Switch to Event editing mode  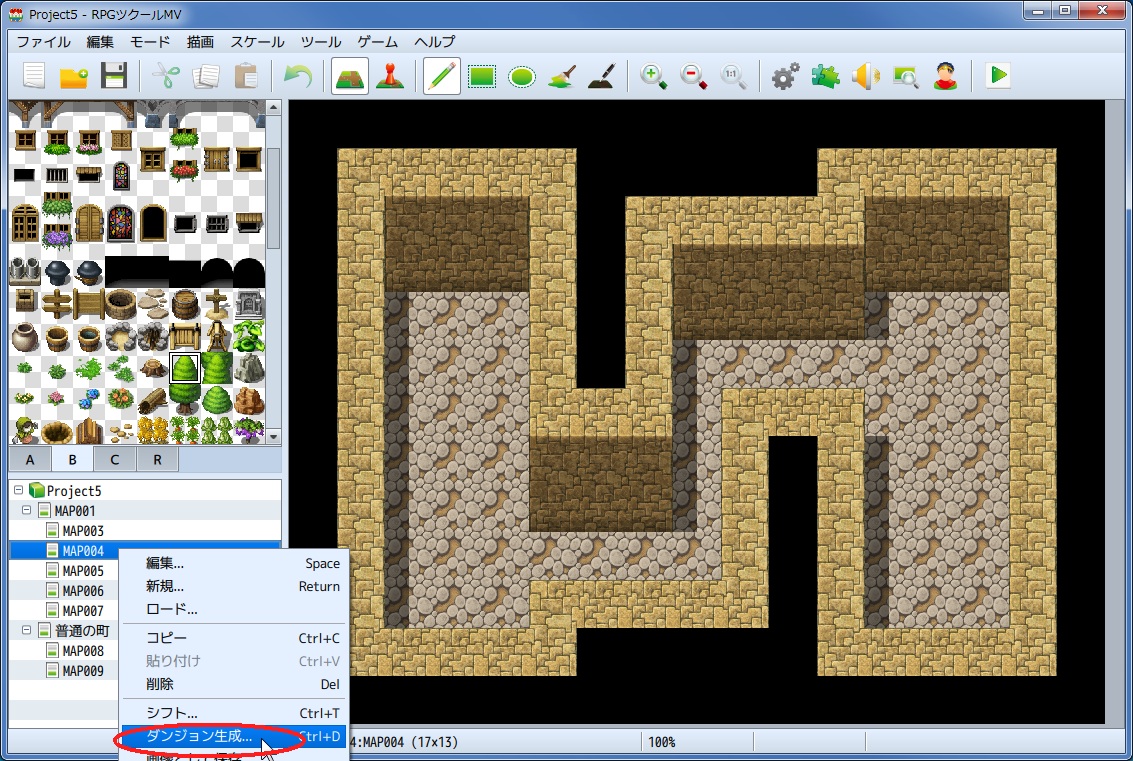tap(389, 76)
